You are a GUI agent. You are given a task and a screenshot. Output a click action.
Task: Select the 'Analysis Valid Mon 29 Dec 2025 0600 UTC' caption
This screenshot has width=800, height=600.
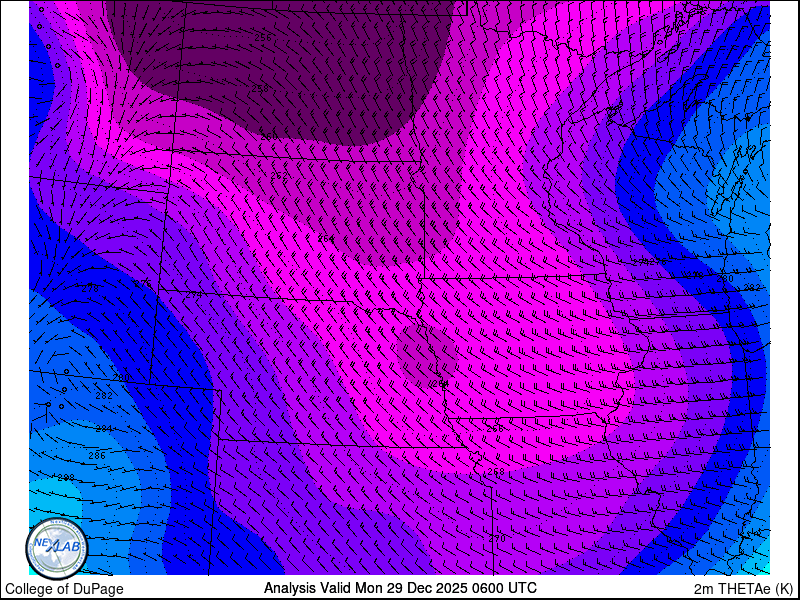400,588
